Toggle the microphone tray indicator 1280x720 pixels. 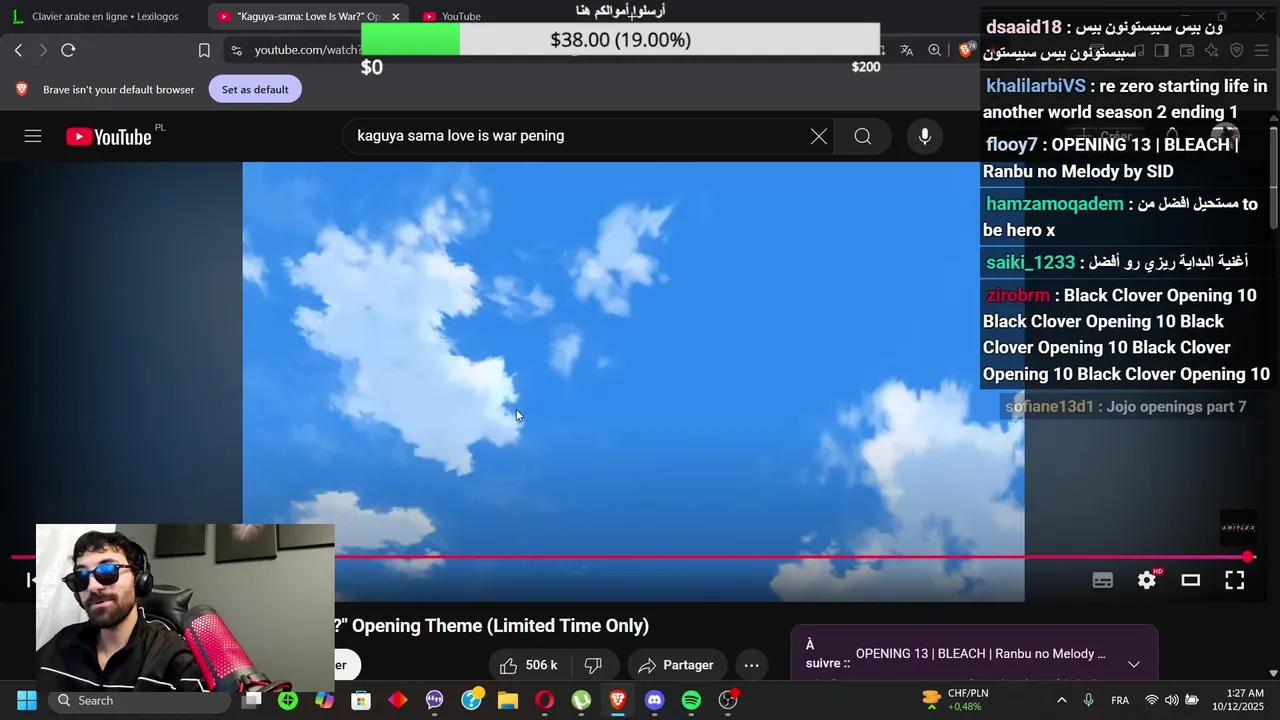(x=1088, y=700)
